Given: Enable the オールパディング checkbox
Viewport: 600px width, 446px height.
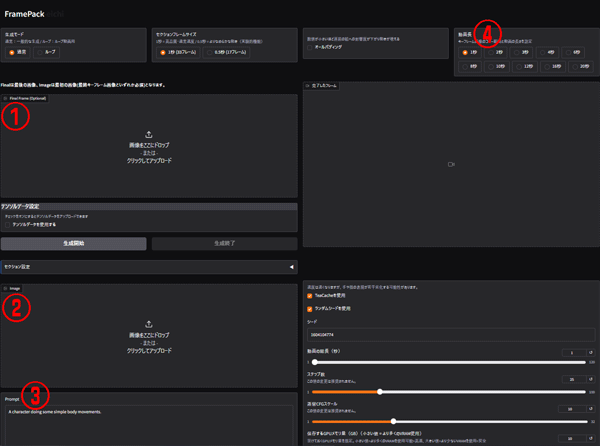Looking at the screenshot, I should coord(310,47).
